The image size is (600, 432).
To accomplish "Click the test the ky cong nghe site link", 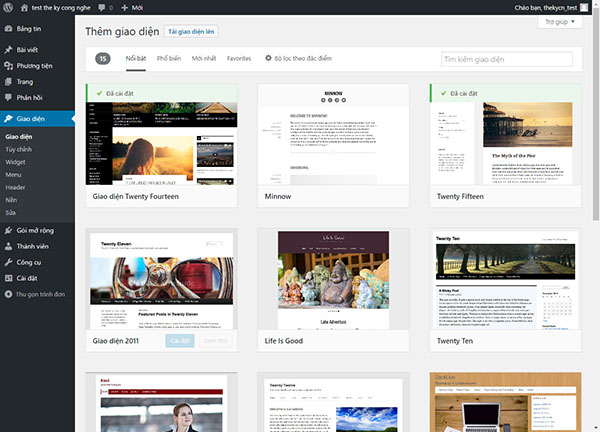I will click(x=61, y=8).
